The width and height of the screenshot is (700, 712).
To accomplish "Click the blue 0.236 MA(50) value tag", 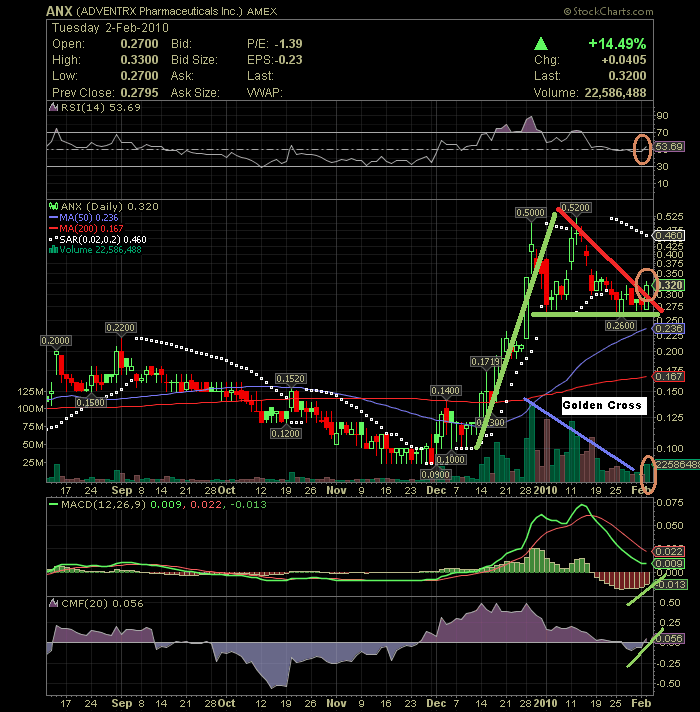I will (x=670, y=328).
